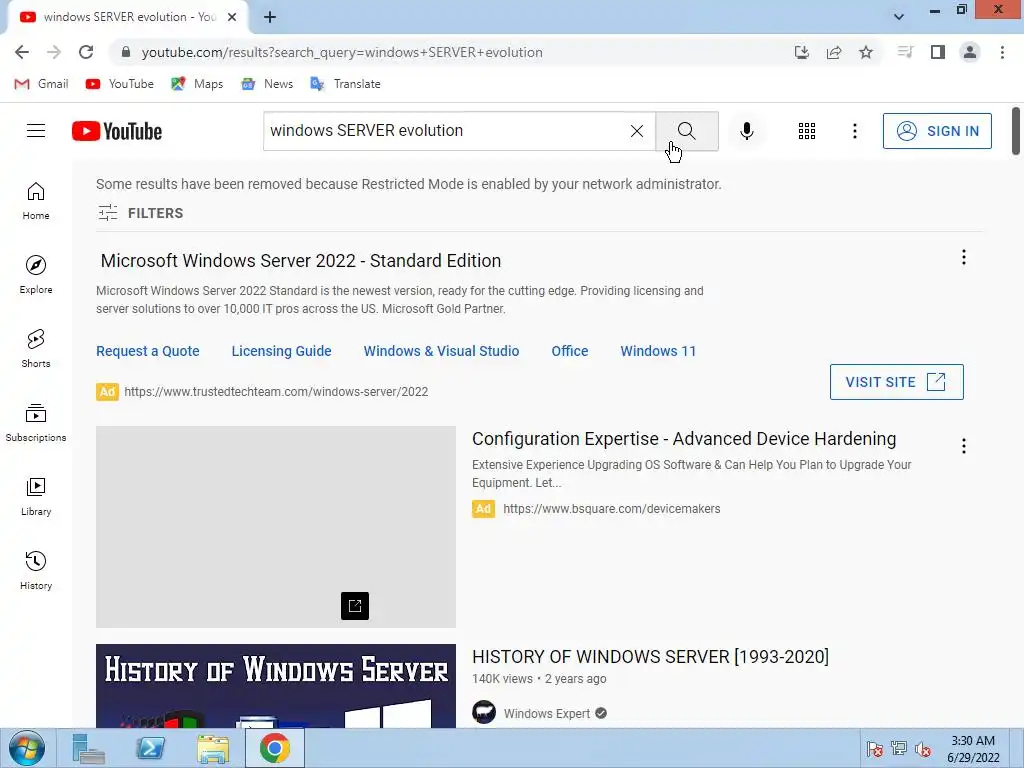Viewport: 1024px width, 768px height.
Task: Click the install/download page icon in address bar
Action: [x=802, y=52]
